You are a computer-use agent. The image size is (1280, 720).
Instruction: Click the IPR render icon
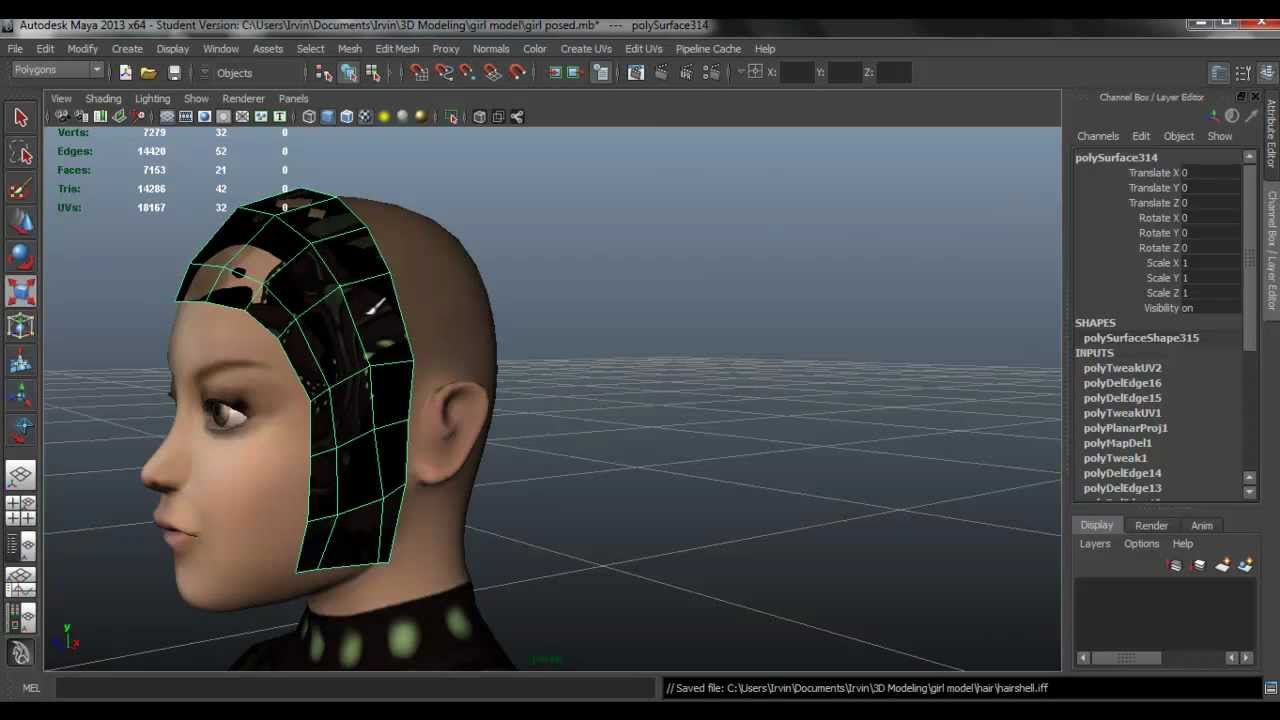point(686,72)
